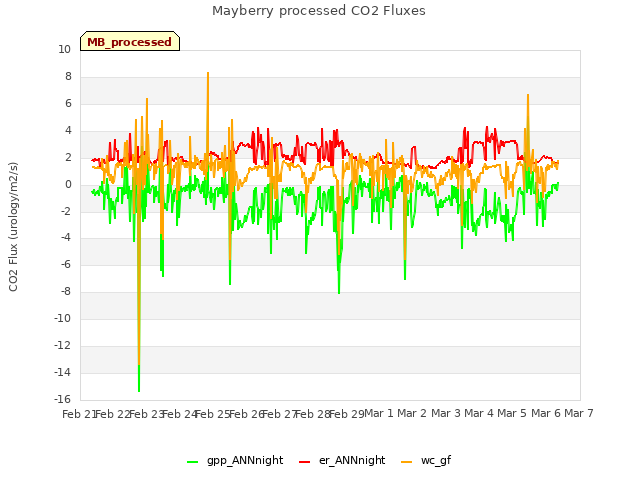Click the -16 y-axis tick label

(x=62, y=399)
